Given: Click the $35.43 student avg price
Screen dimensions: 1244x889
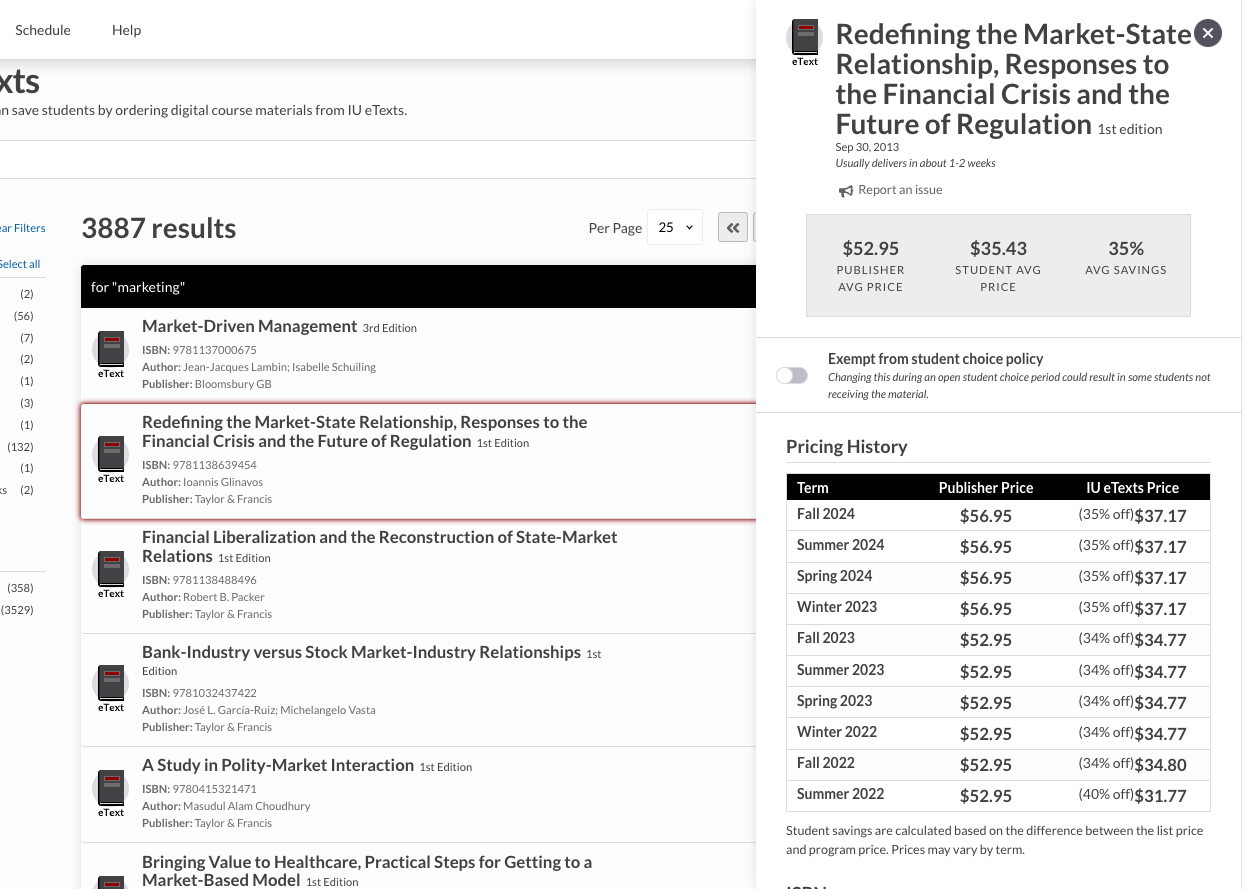Looking at the screenshot, I should [998, 248].
